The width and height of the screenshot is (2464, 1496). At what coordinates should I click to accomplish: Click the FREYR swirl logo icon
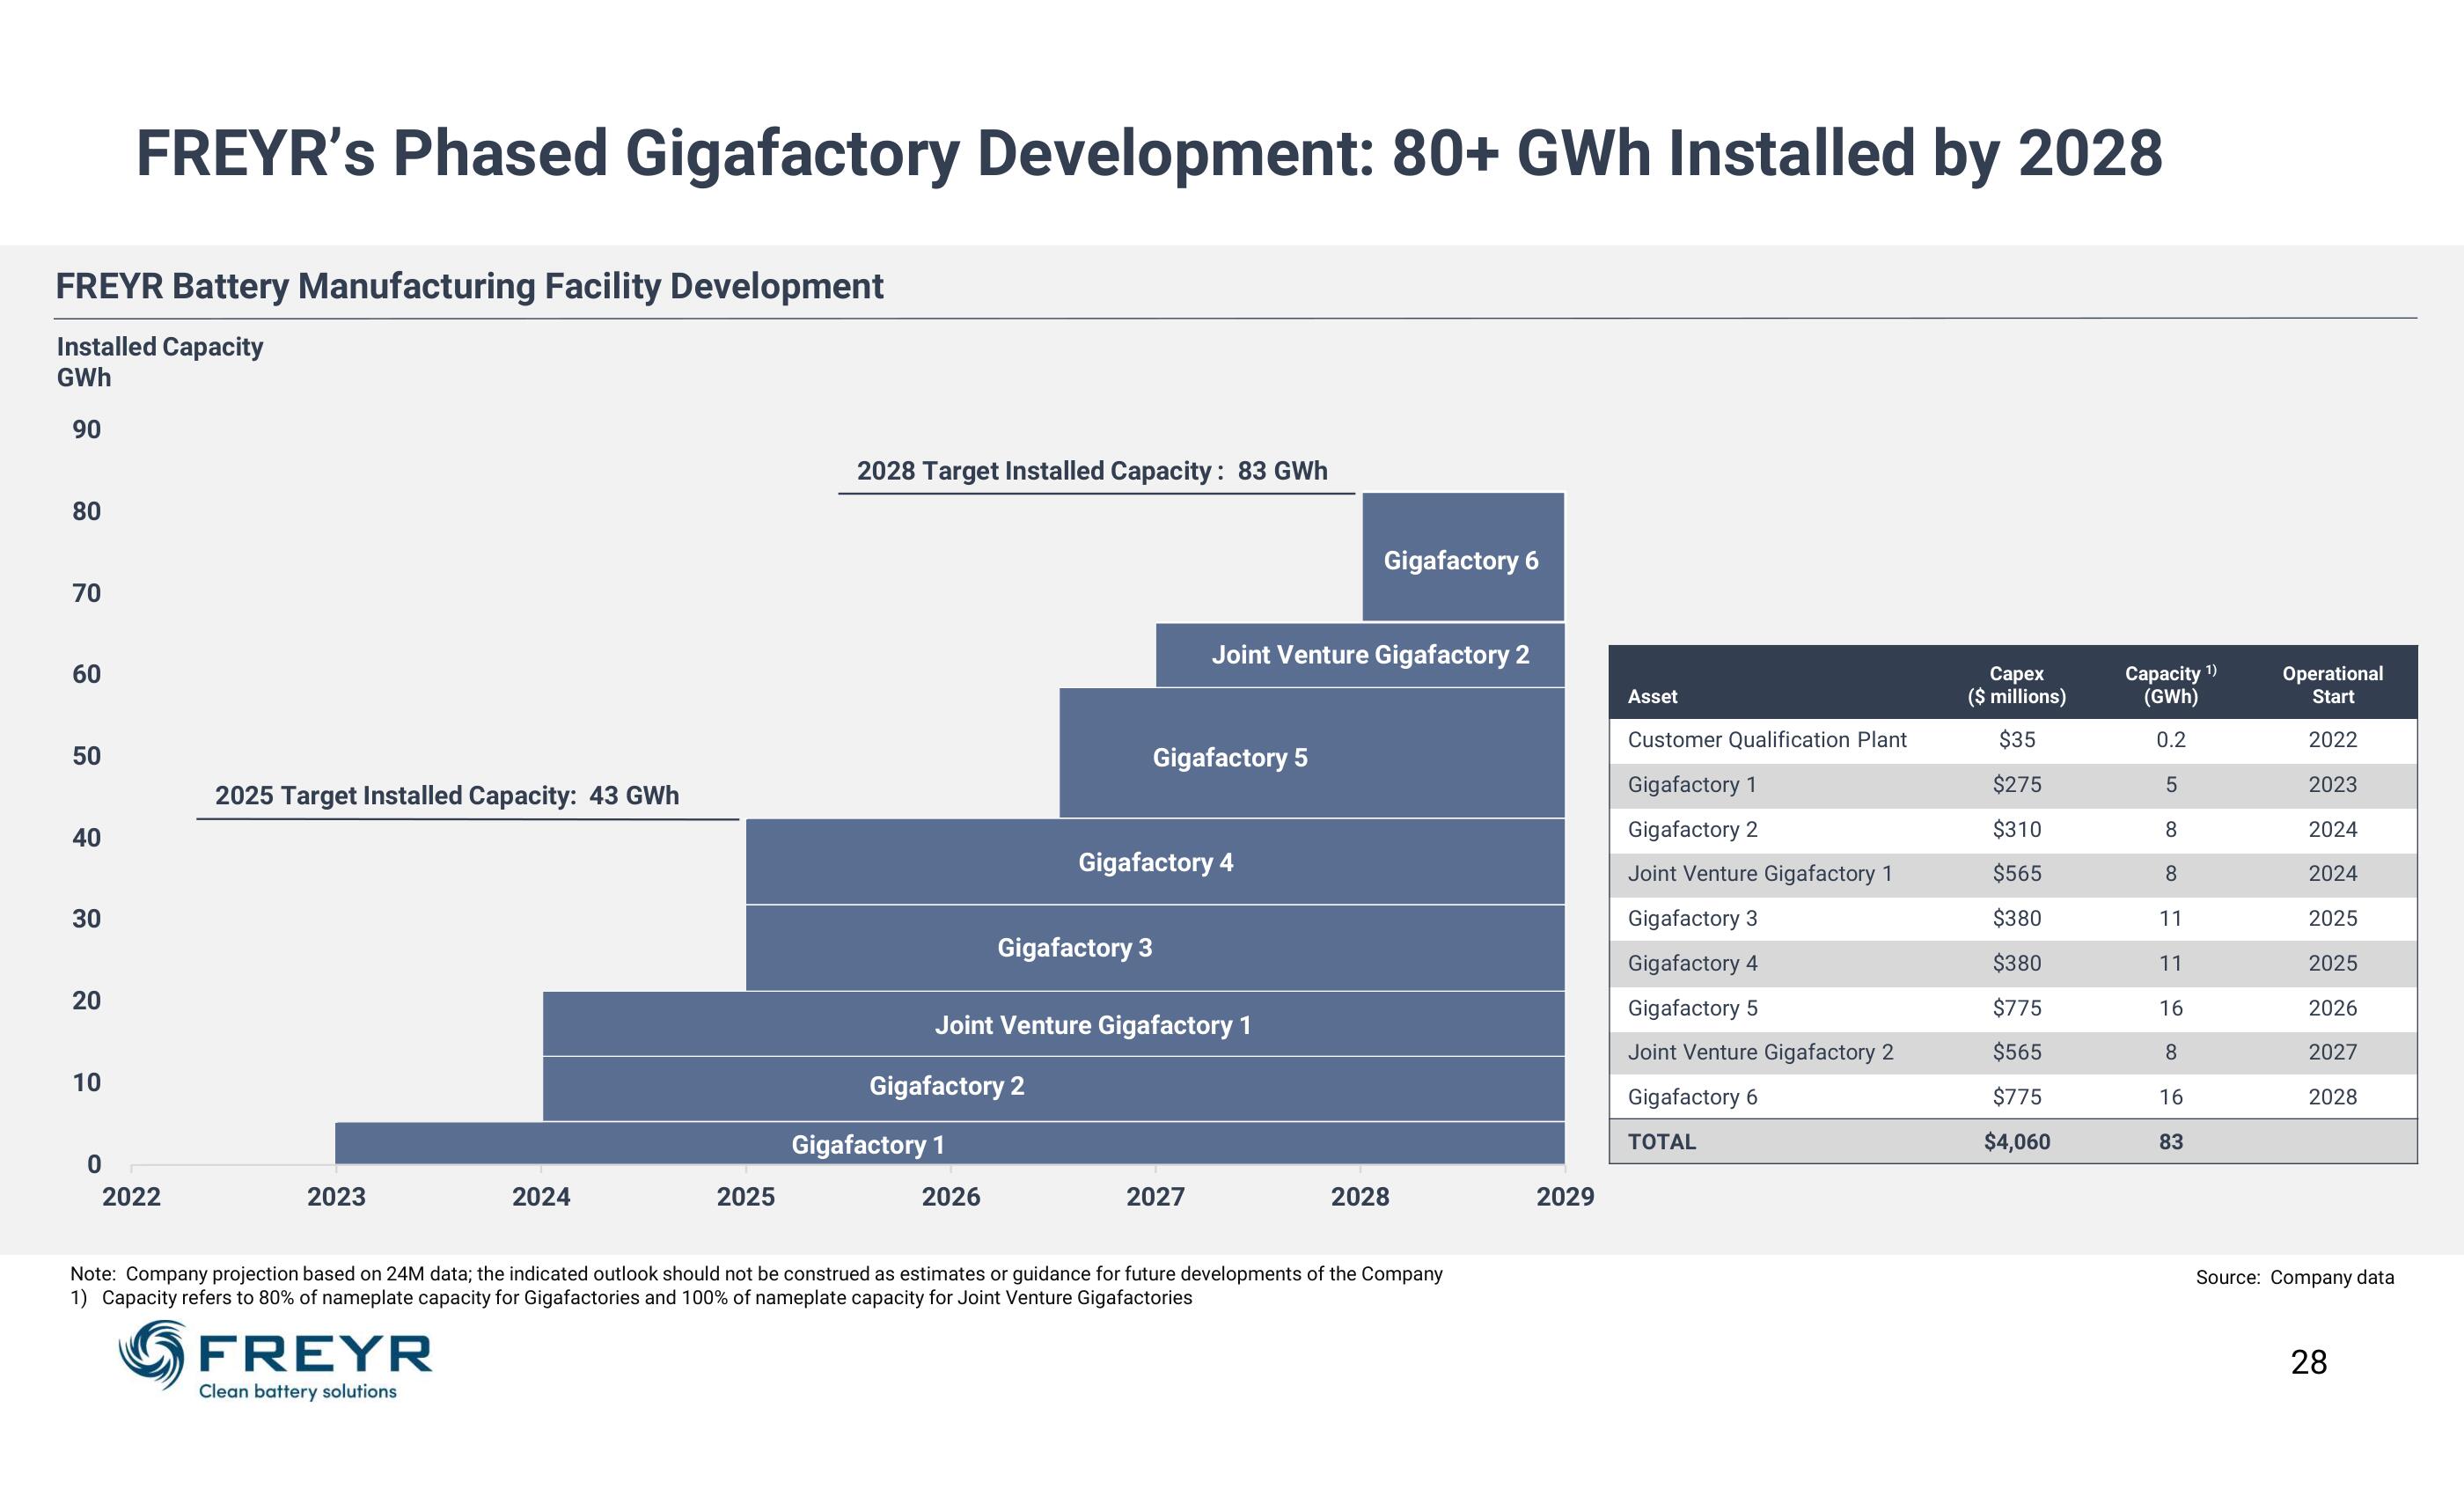(153, 1354)
